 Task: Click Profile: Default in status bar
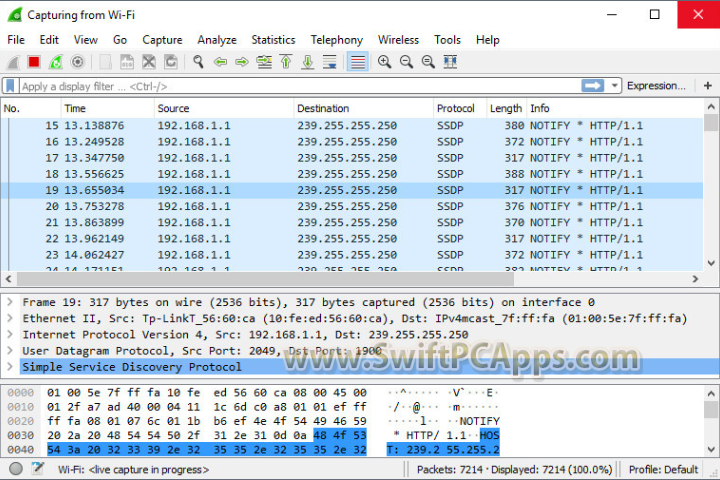pyautogui.click(x=663, y=469)
